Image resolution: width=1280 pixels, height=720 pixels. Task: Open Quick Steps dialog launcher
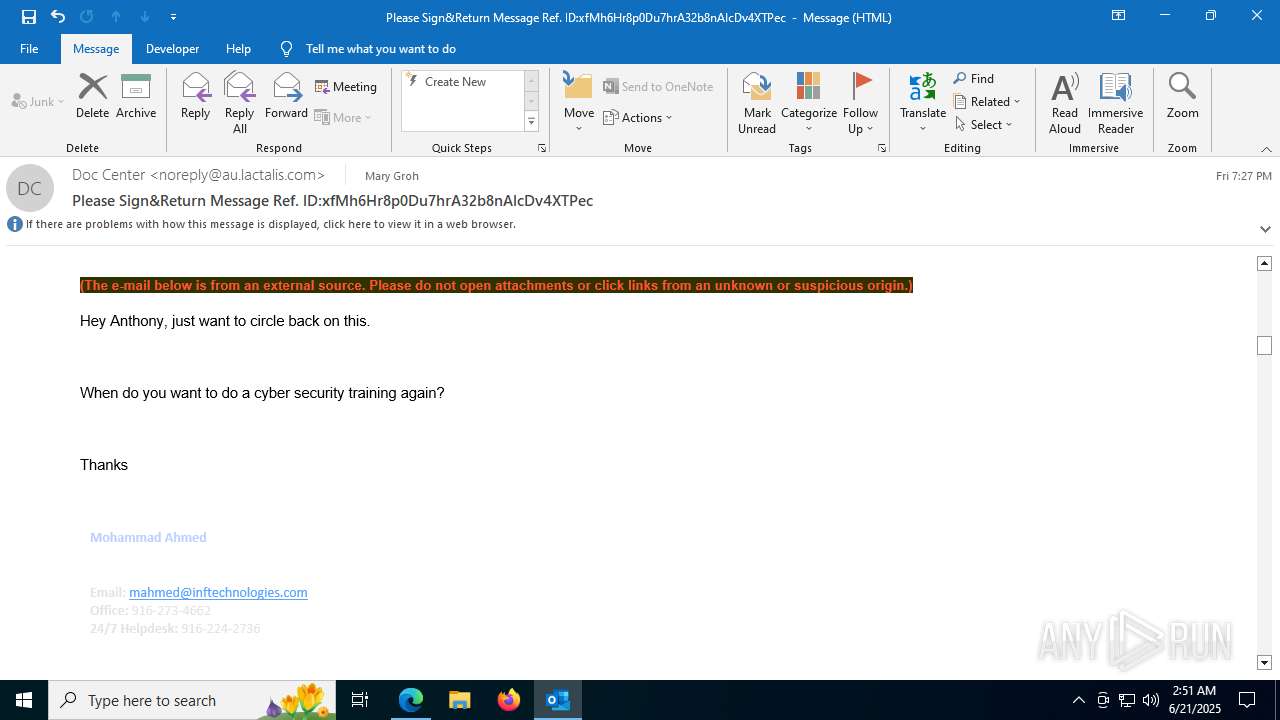(542, 148)
